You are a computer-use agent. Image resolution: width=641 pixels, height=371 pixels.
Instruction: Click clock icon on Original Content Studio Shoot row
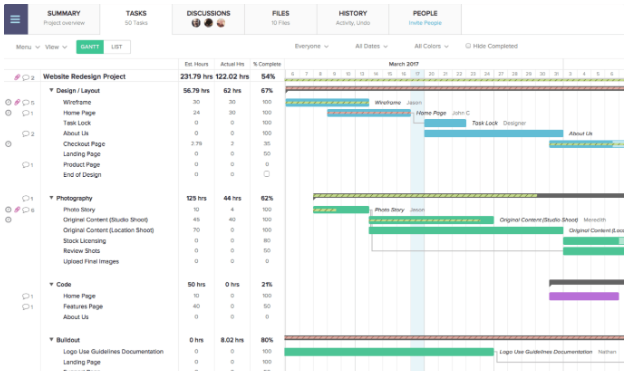point(8,220)
